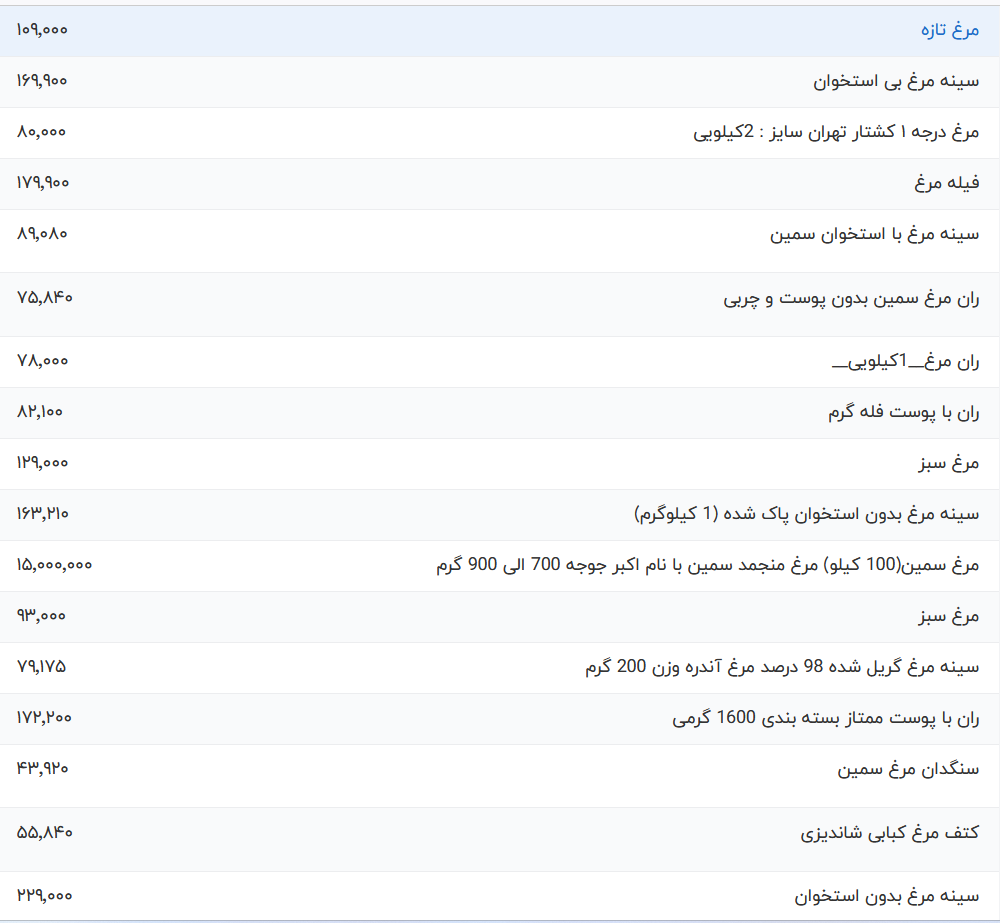Select the price ۸۲,۱۰۰

40,412
